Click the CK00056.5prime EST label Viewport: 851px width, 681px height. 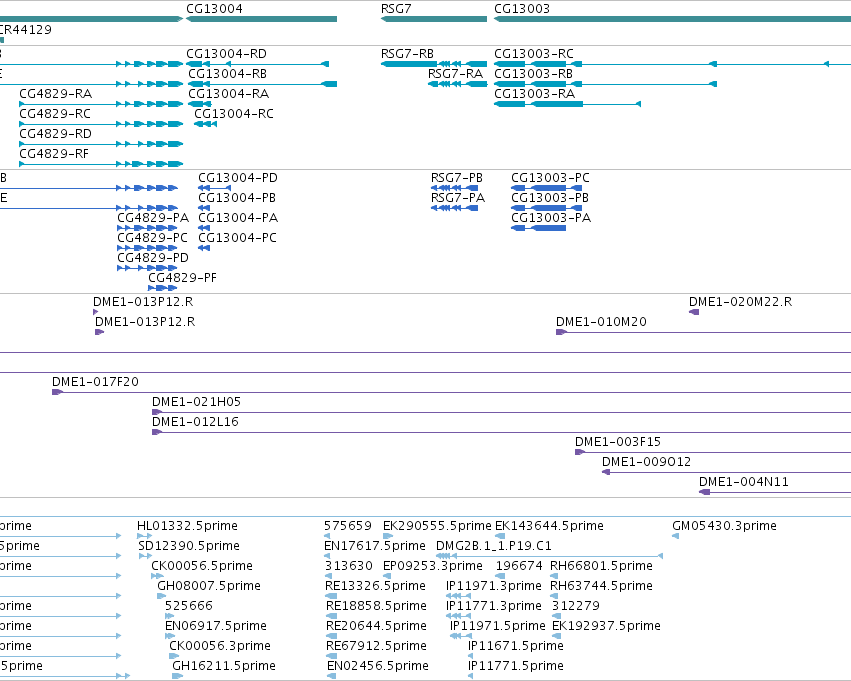pyautogui.click(x=202, y=567)
